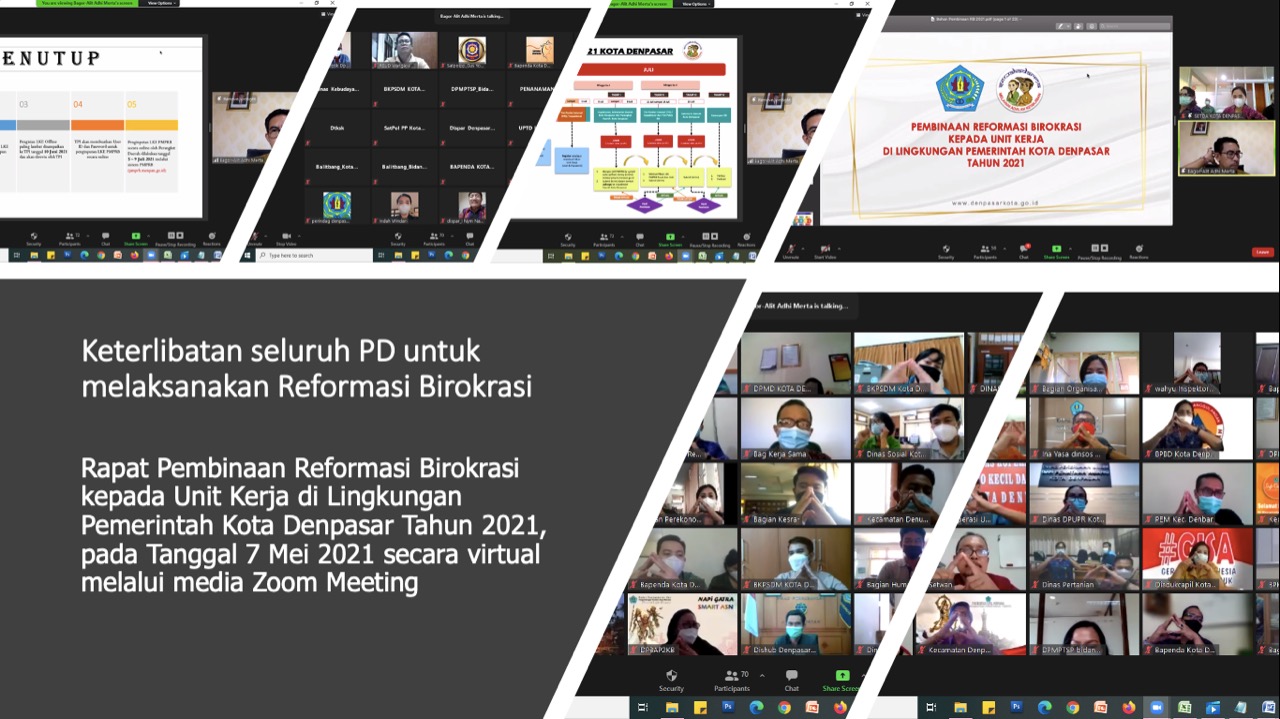Click Share Screen in the title slide screenshot
Screen dimensions: 1280x719
point(1056,251)
